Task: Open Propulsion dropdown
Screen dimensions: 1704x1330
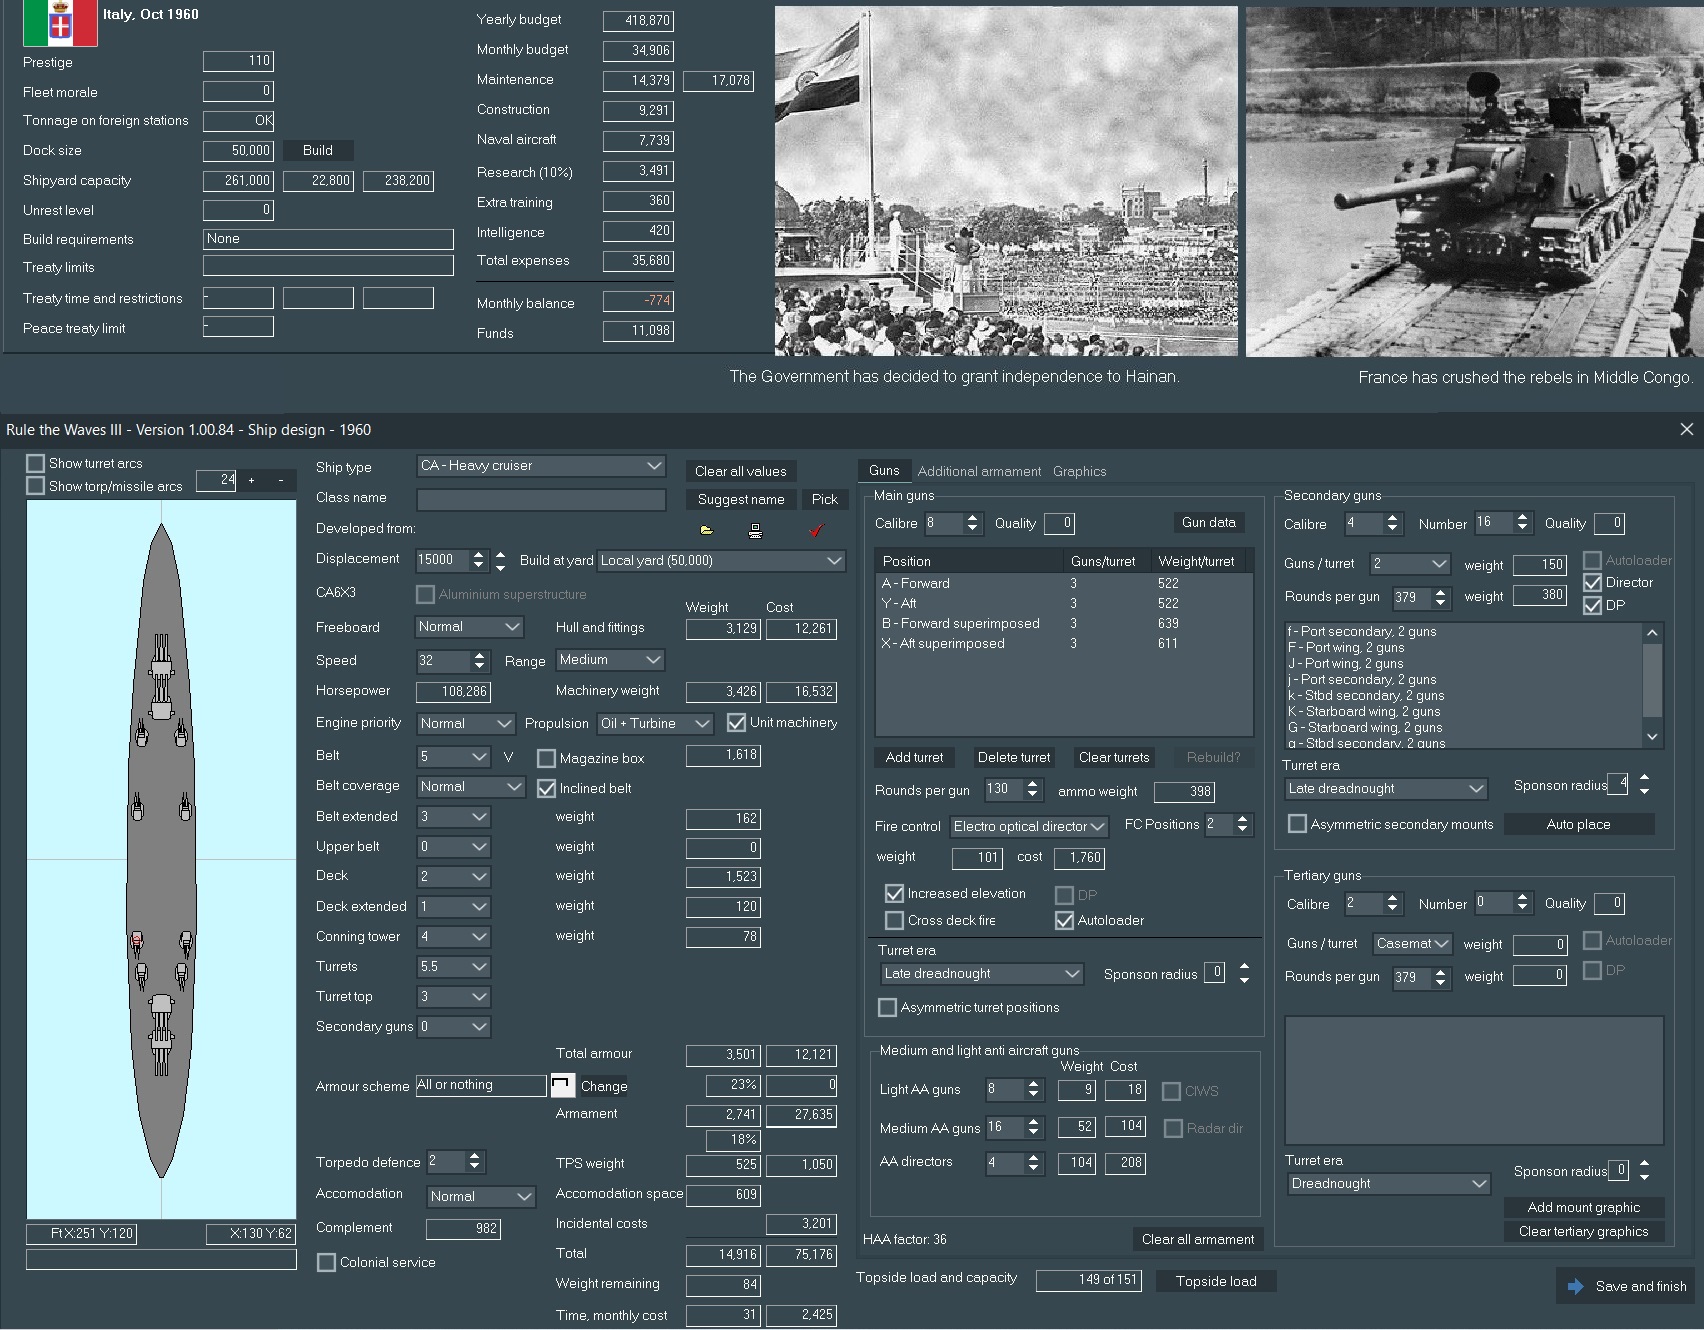Action: tap(655, 723)
